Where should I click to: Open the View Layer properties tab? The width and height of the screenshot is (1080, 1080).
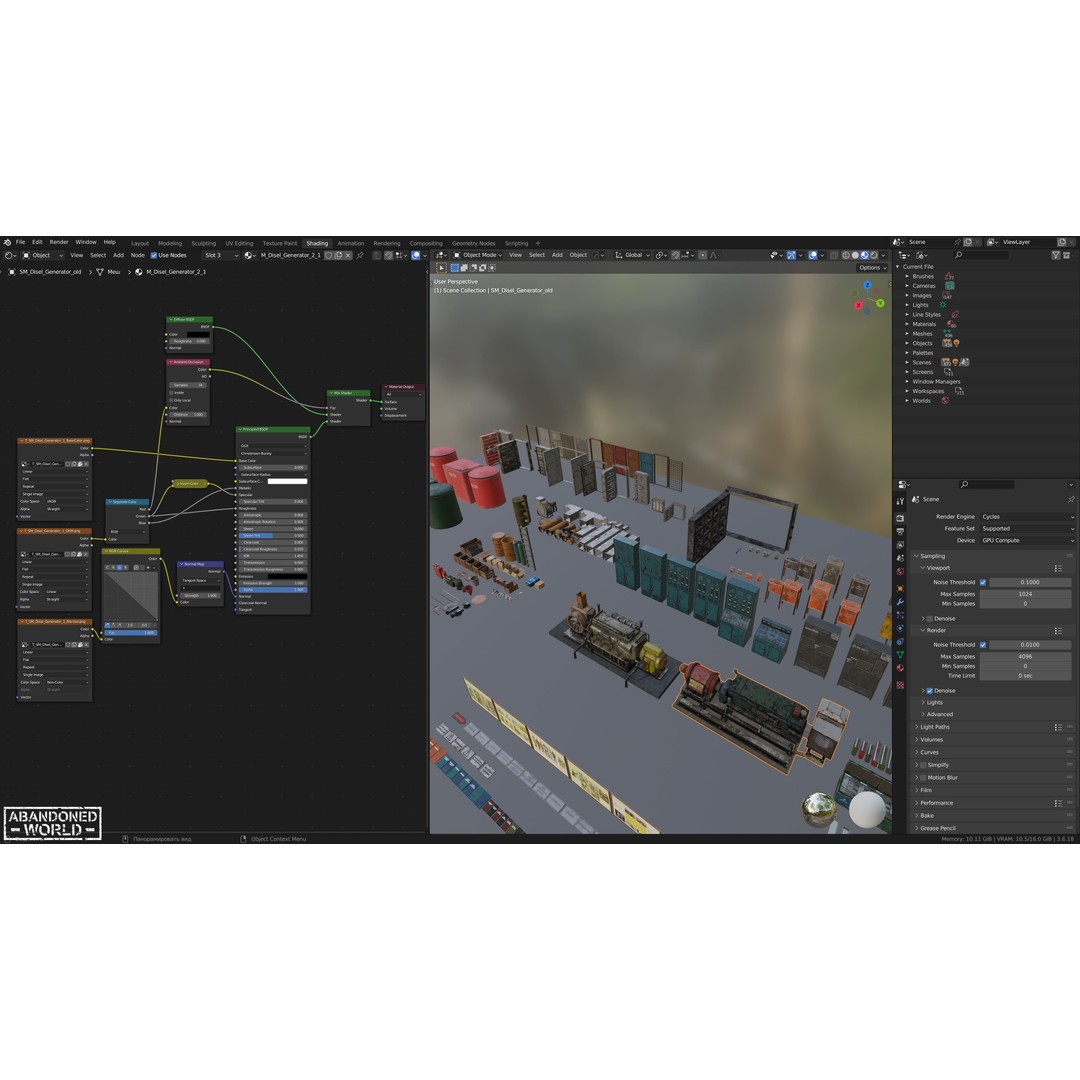coord(900,545)
